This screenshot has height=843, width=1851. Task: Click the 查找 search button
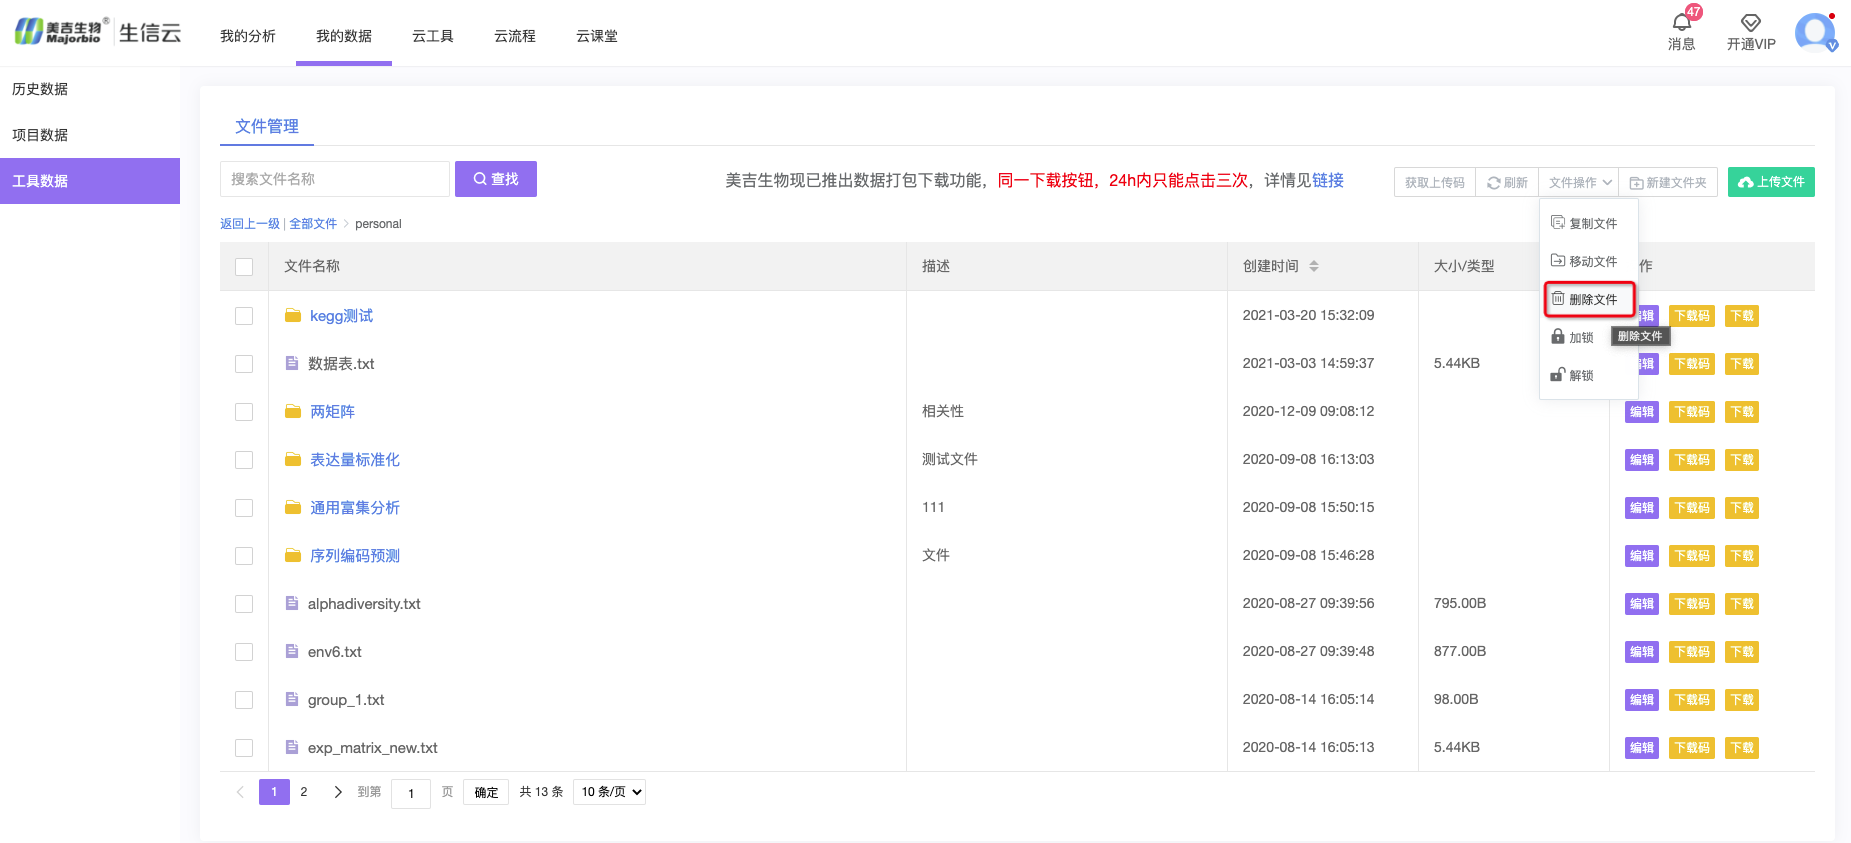[496, 179]
